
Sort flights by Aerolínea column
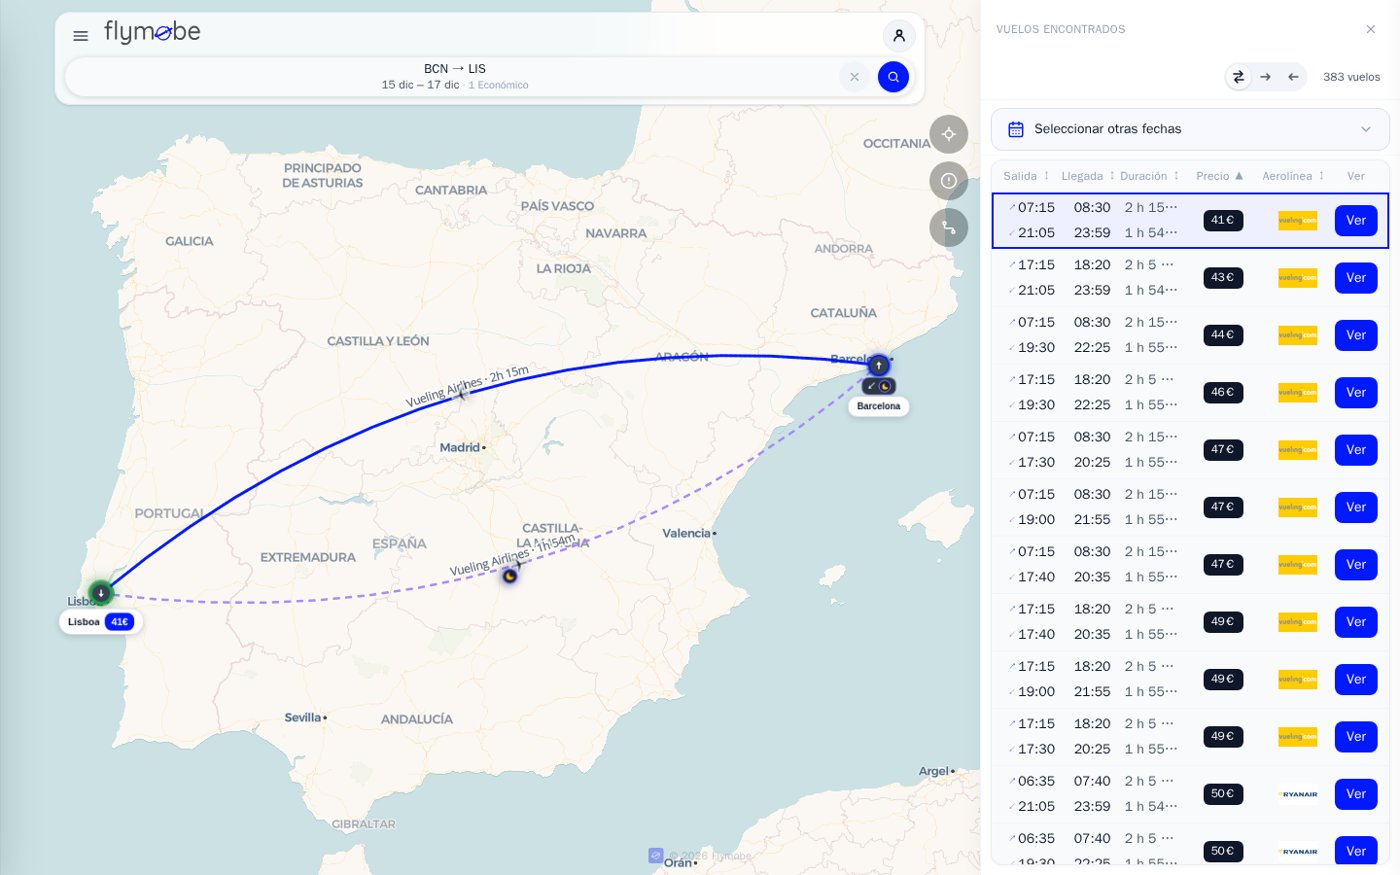(1293, 176)
